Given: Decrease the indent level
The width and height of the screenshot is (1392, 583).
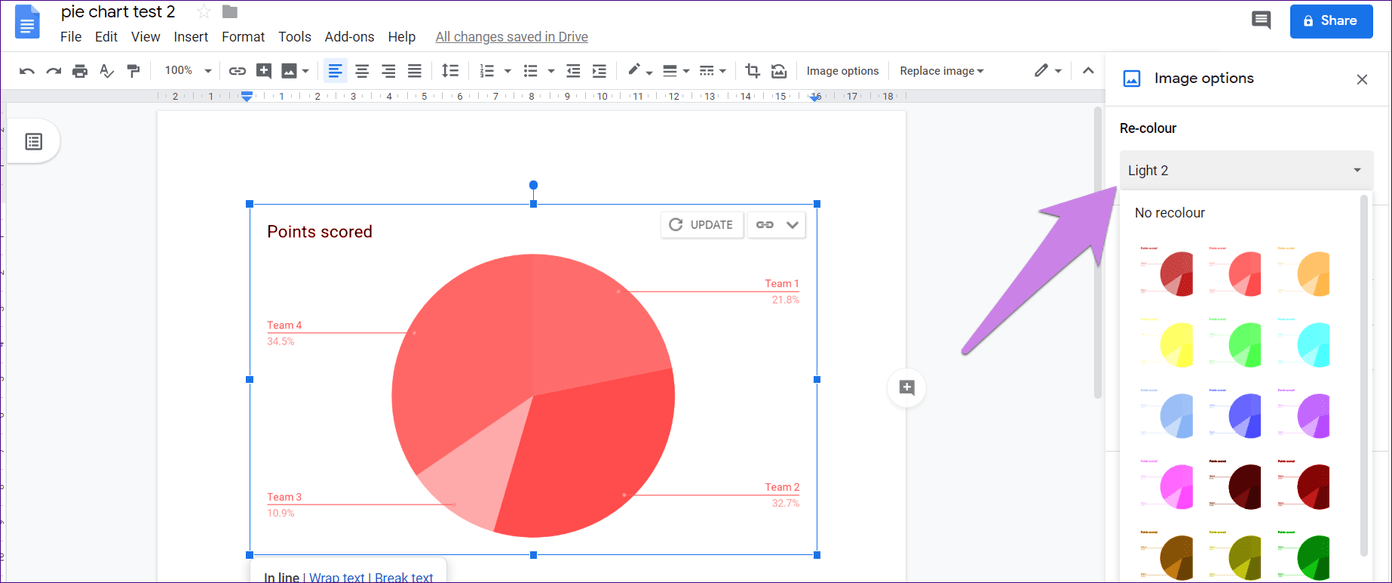Looking at the screenshot, I should tap(573, 71).
